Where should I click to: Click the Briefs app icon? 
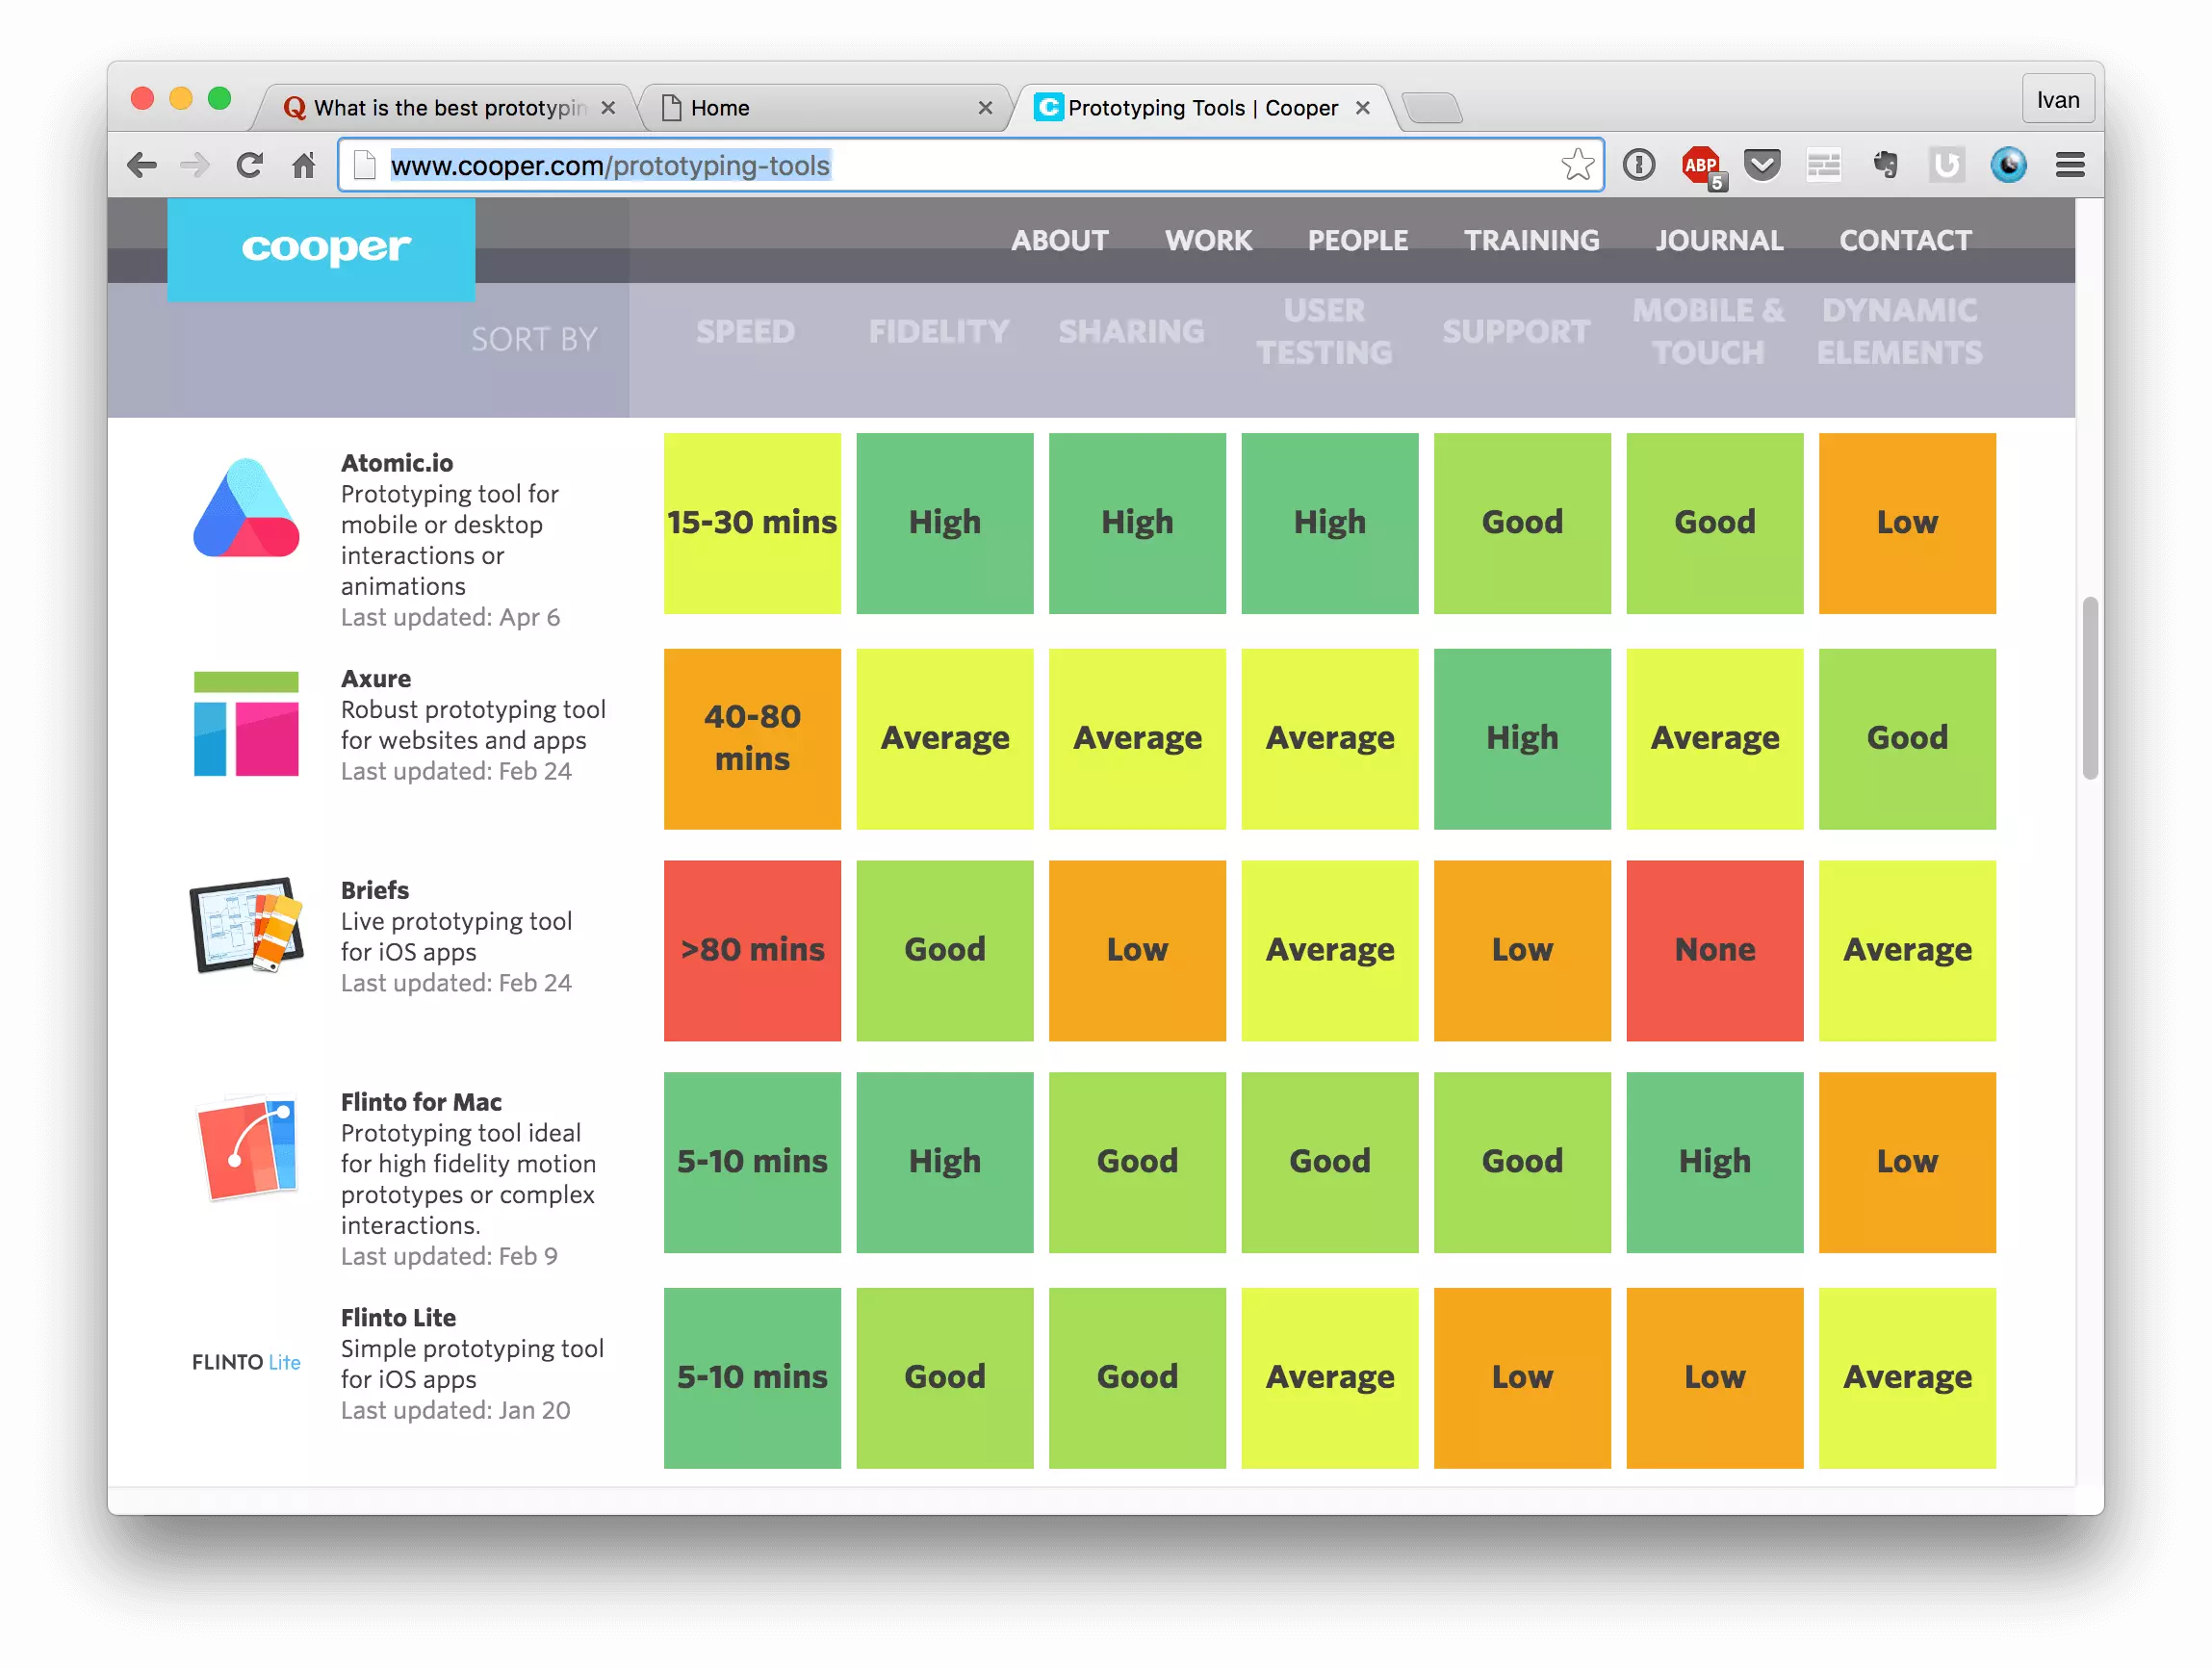click(246, 925)
